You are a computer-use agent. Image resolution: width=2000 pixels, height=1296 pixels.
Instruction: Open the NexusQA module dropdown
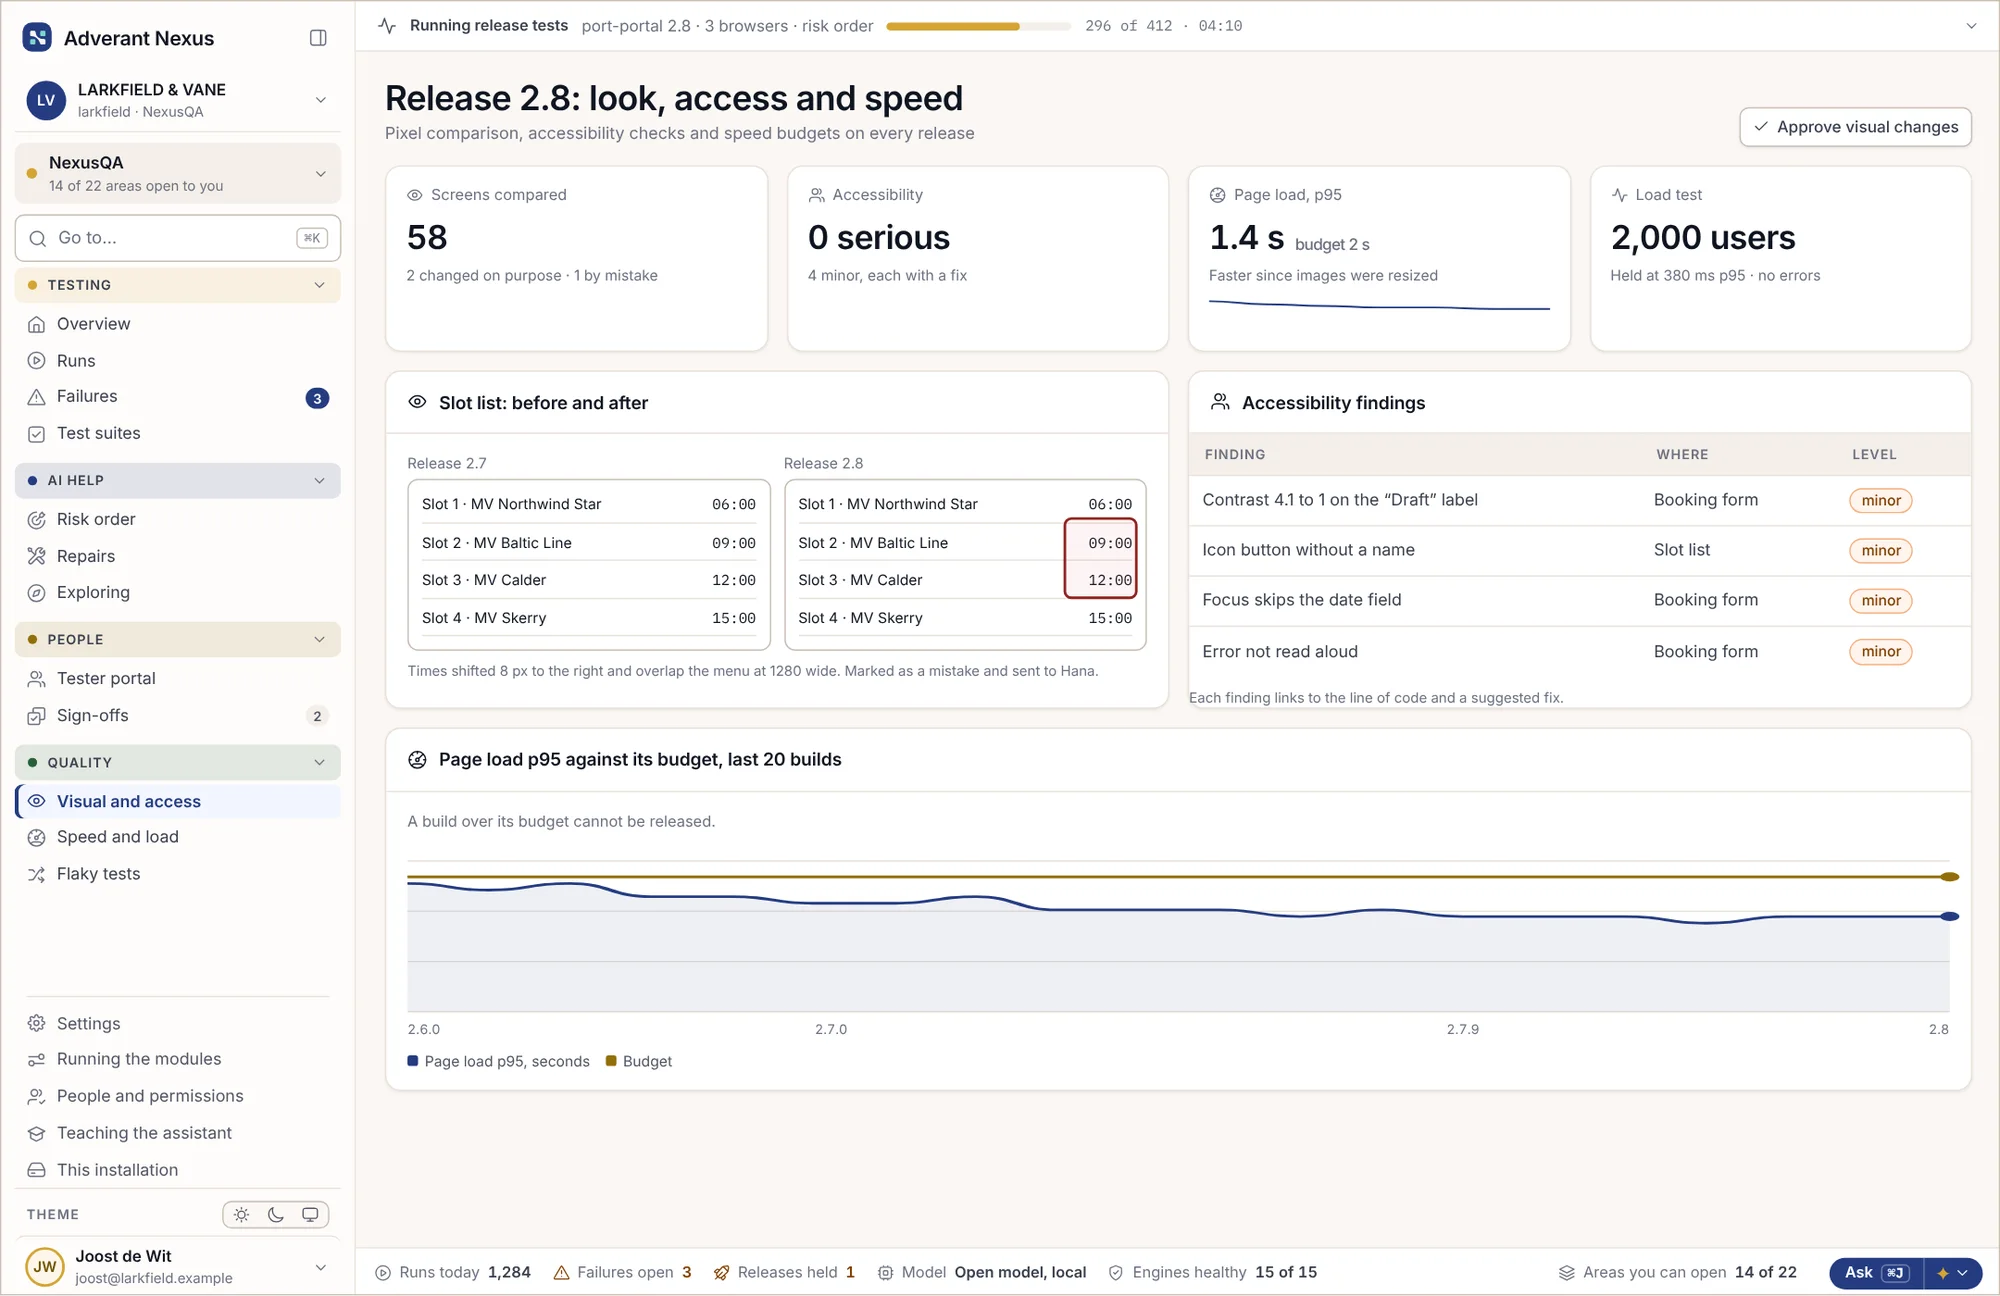[x=178, y=173]
